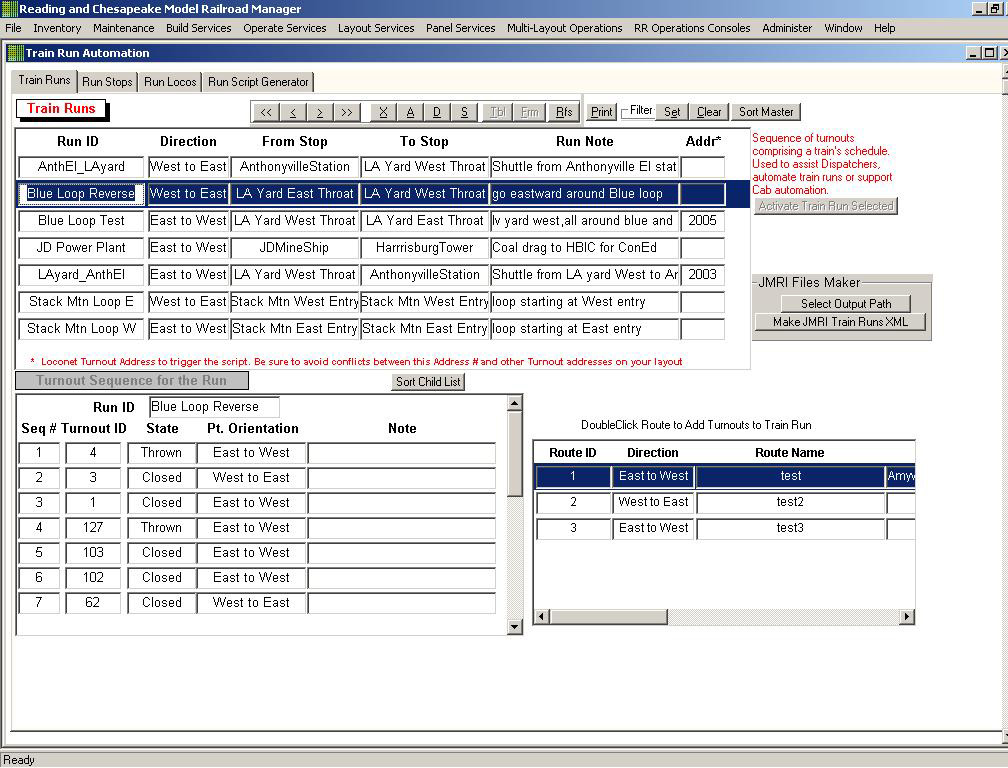
Task: Open the Help menu
Action: pyautogui.click(x=884, y=28)
